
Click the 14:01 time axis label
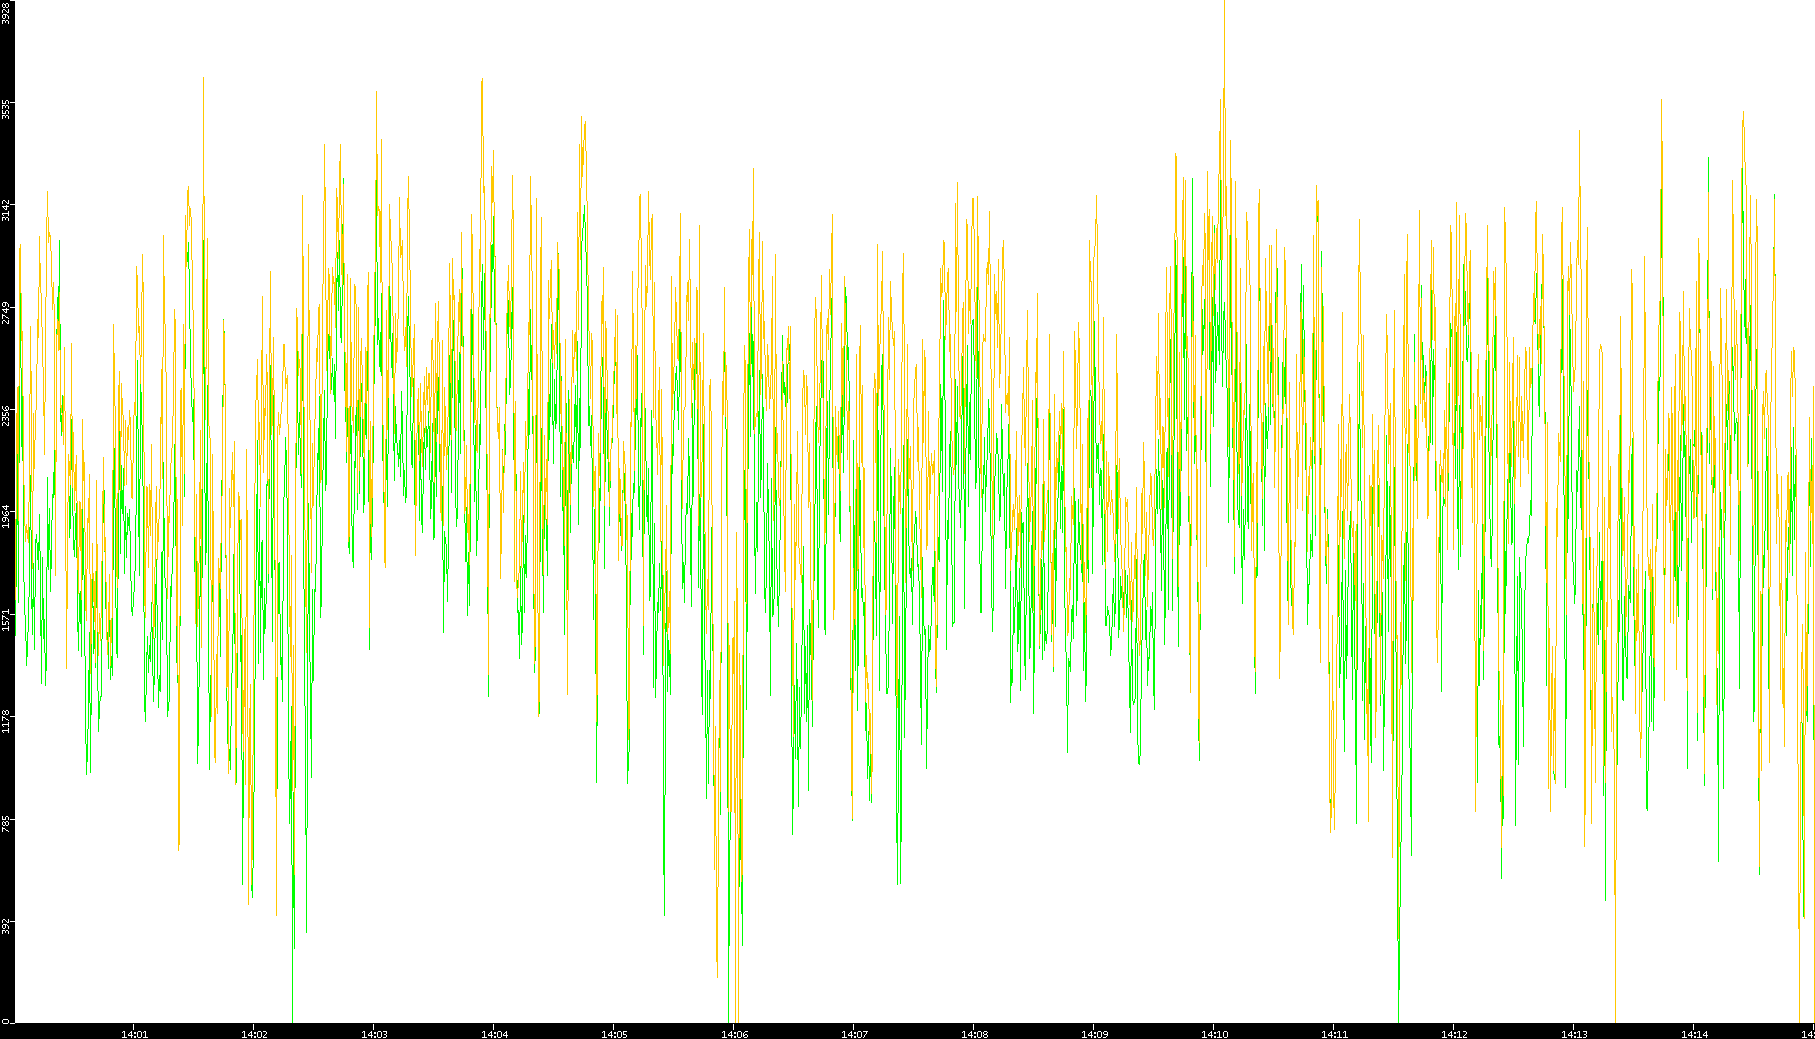click(134, 1034)
